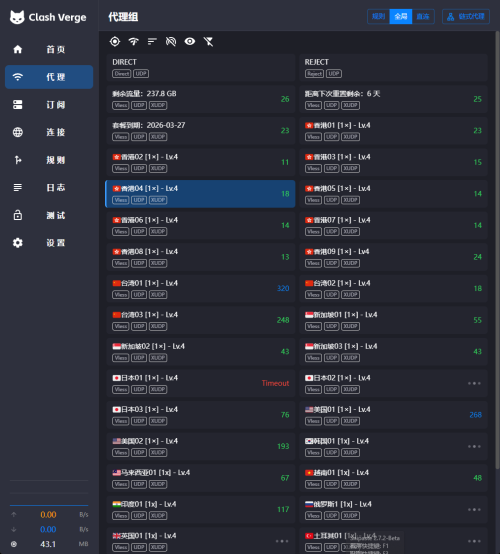This screenshot has height=554, width=500.
Task: Select the 新加坡01 proxy node
Action: pos(393,320)
